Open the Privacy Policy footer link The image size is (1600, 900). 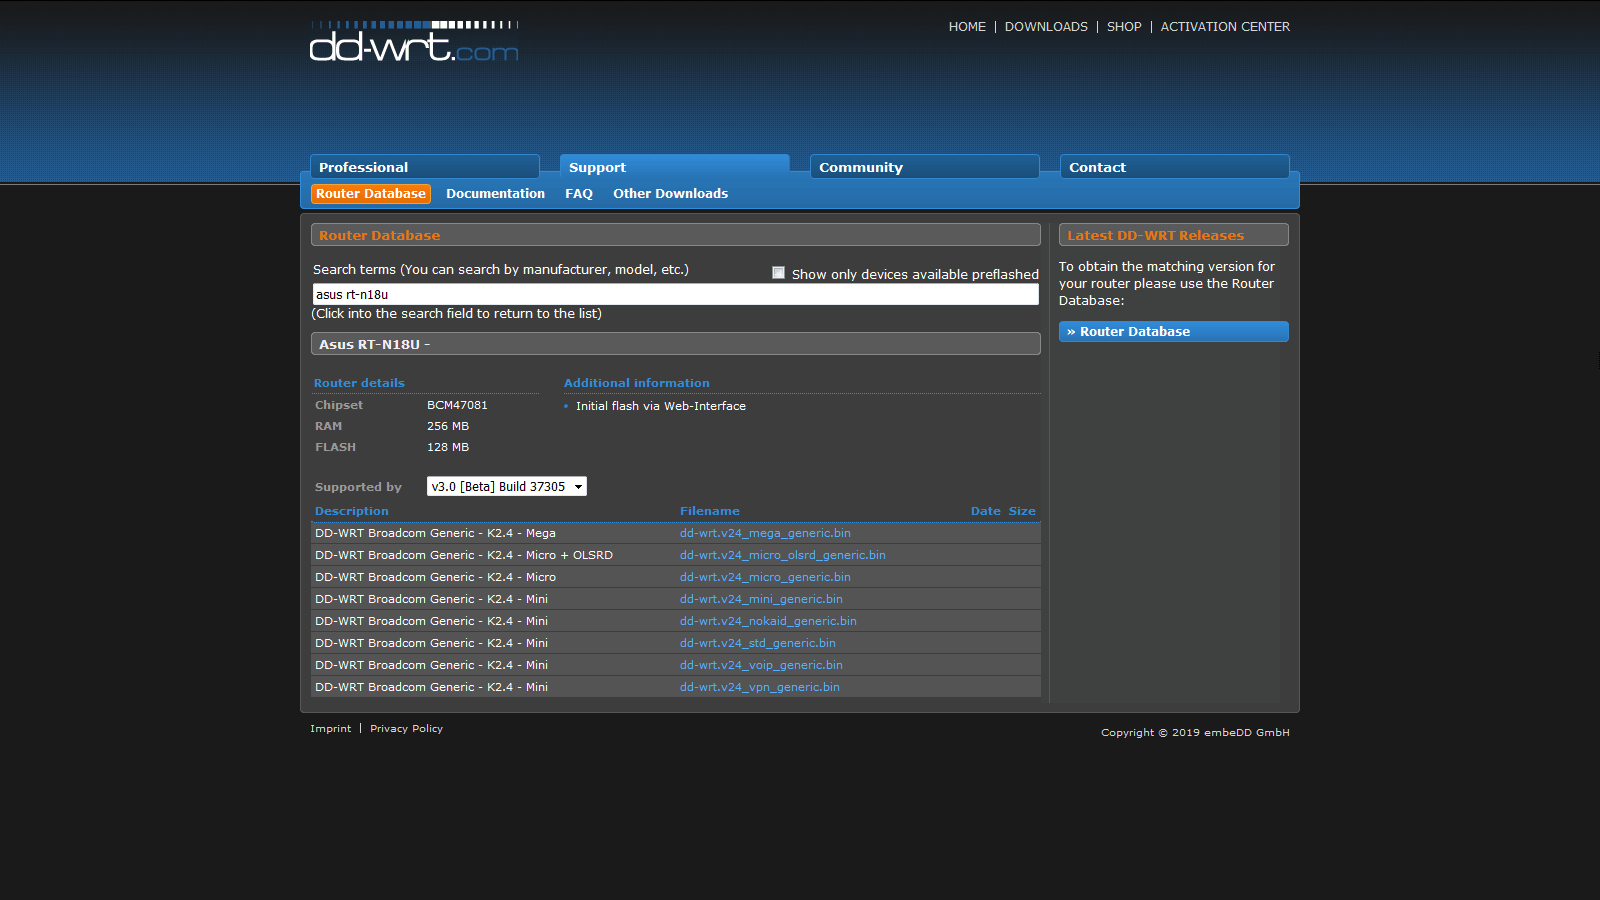pos(406,729)
